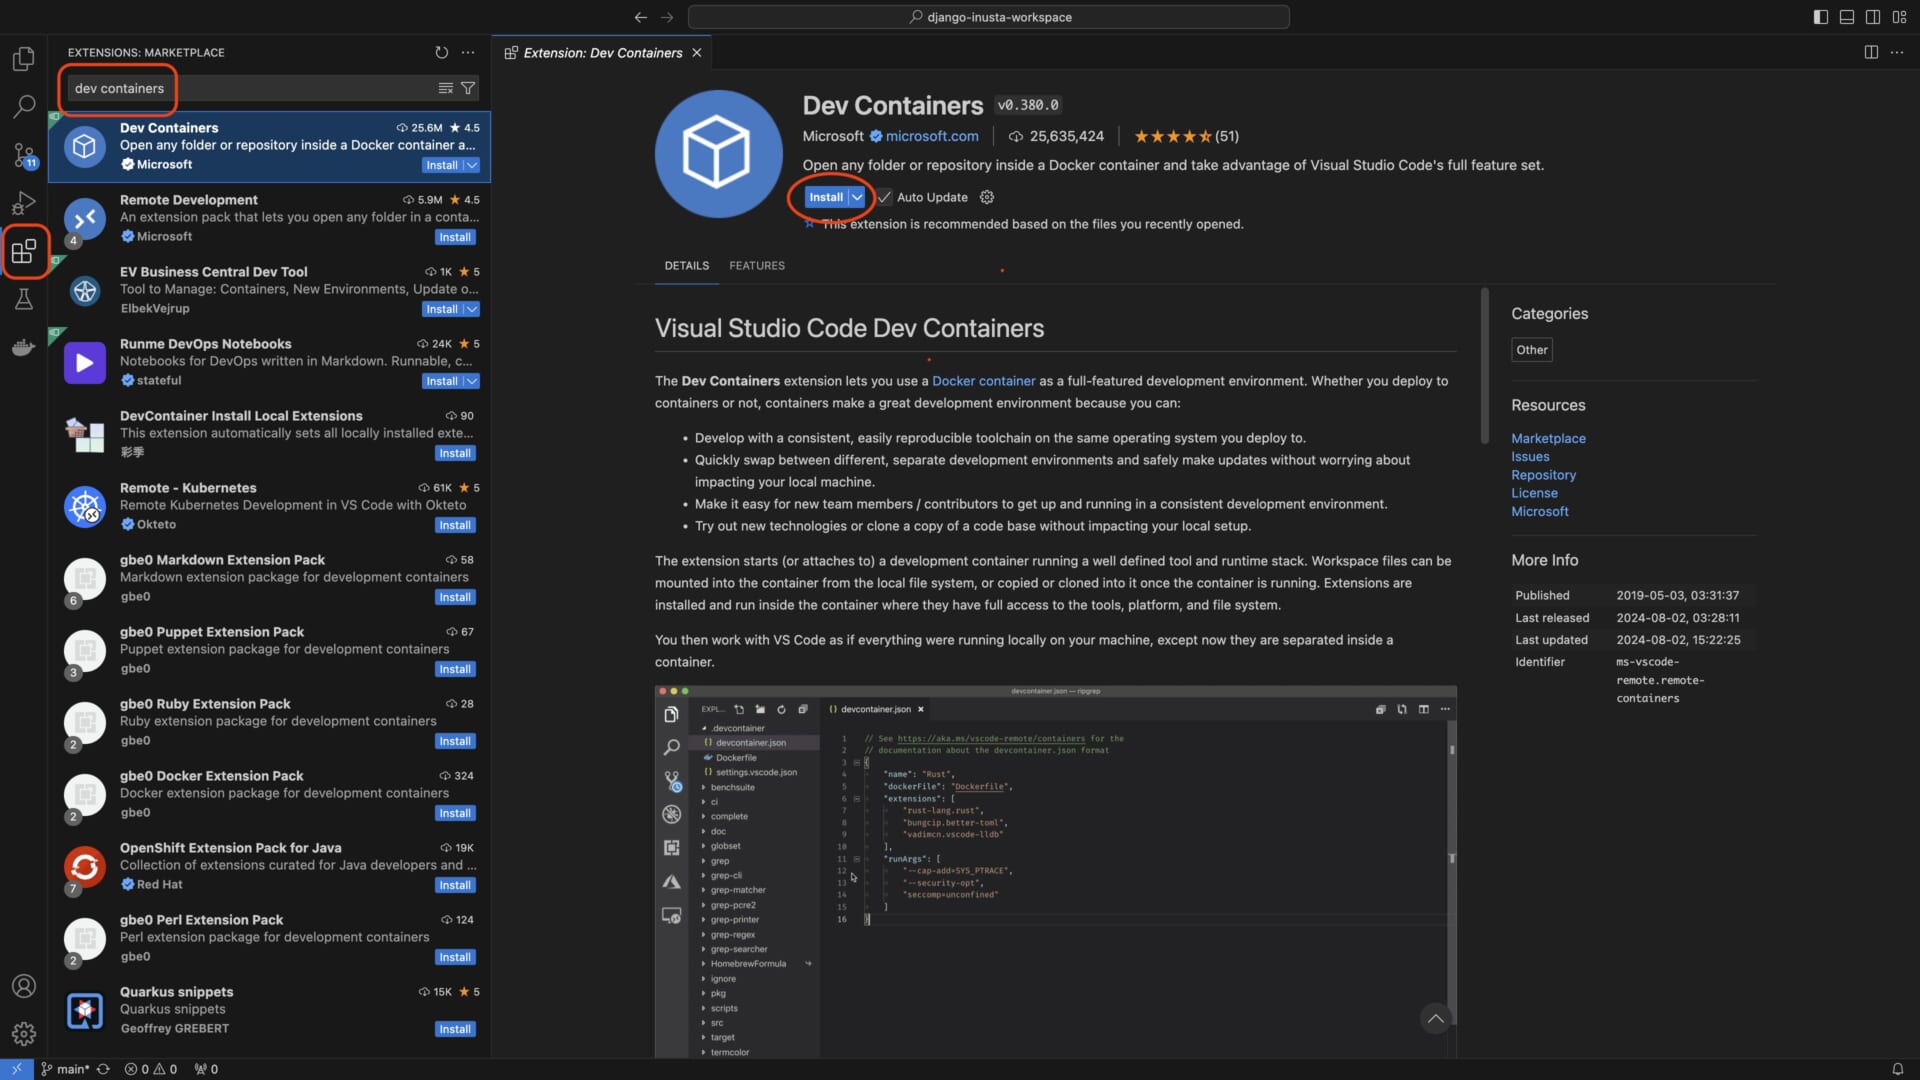Screen dimensions: 1920x1080
Task: Open extension settings gear beside Auto Update
Action: (987, 197)
